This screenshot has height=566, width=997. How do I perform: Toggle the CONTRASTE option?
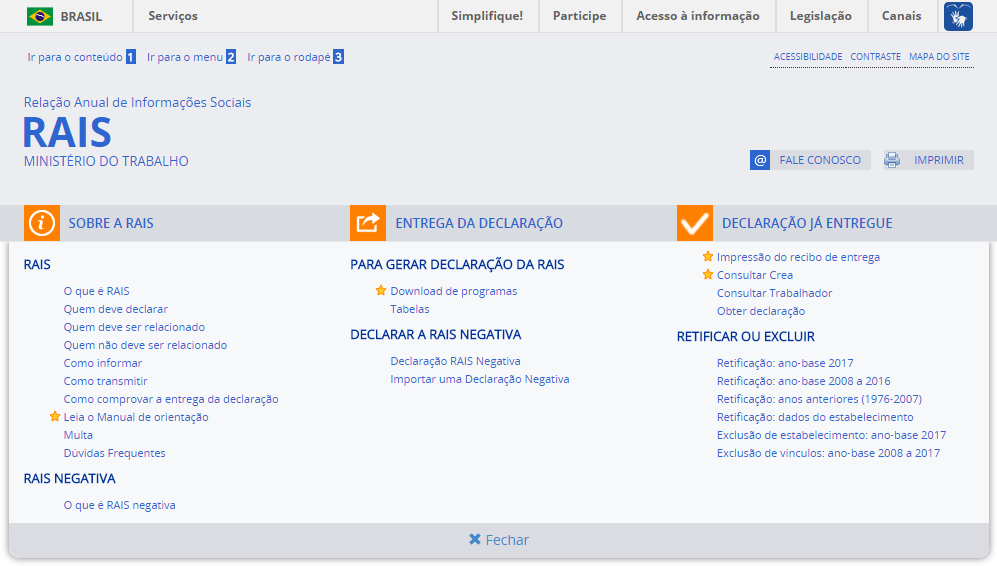(876, 57)
